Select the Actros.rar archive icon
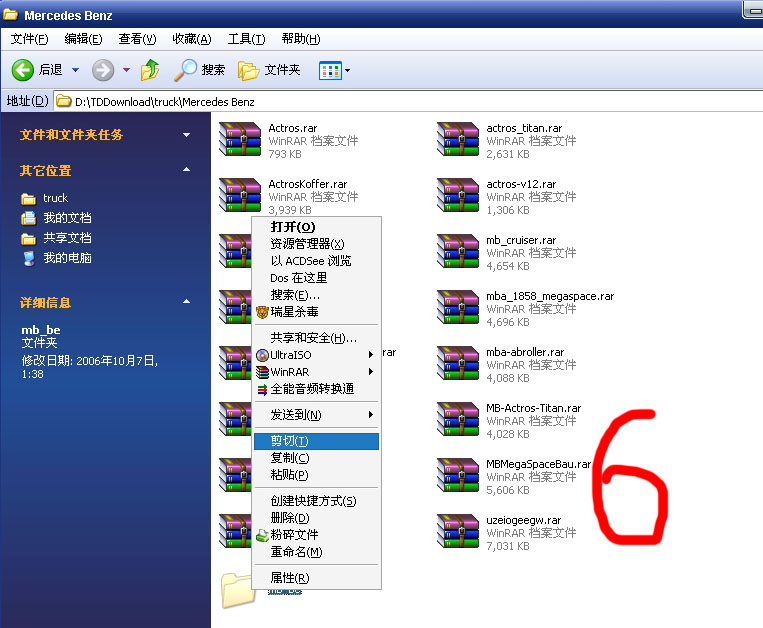The height and width of the screenshot is (628, 763). [239, 141]
